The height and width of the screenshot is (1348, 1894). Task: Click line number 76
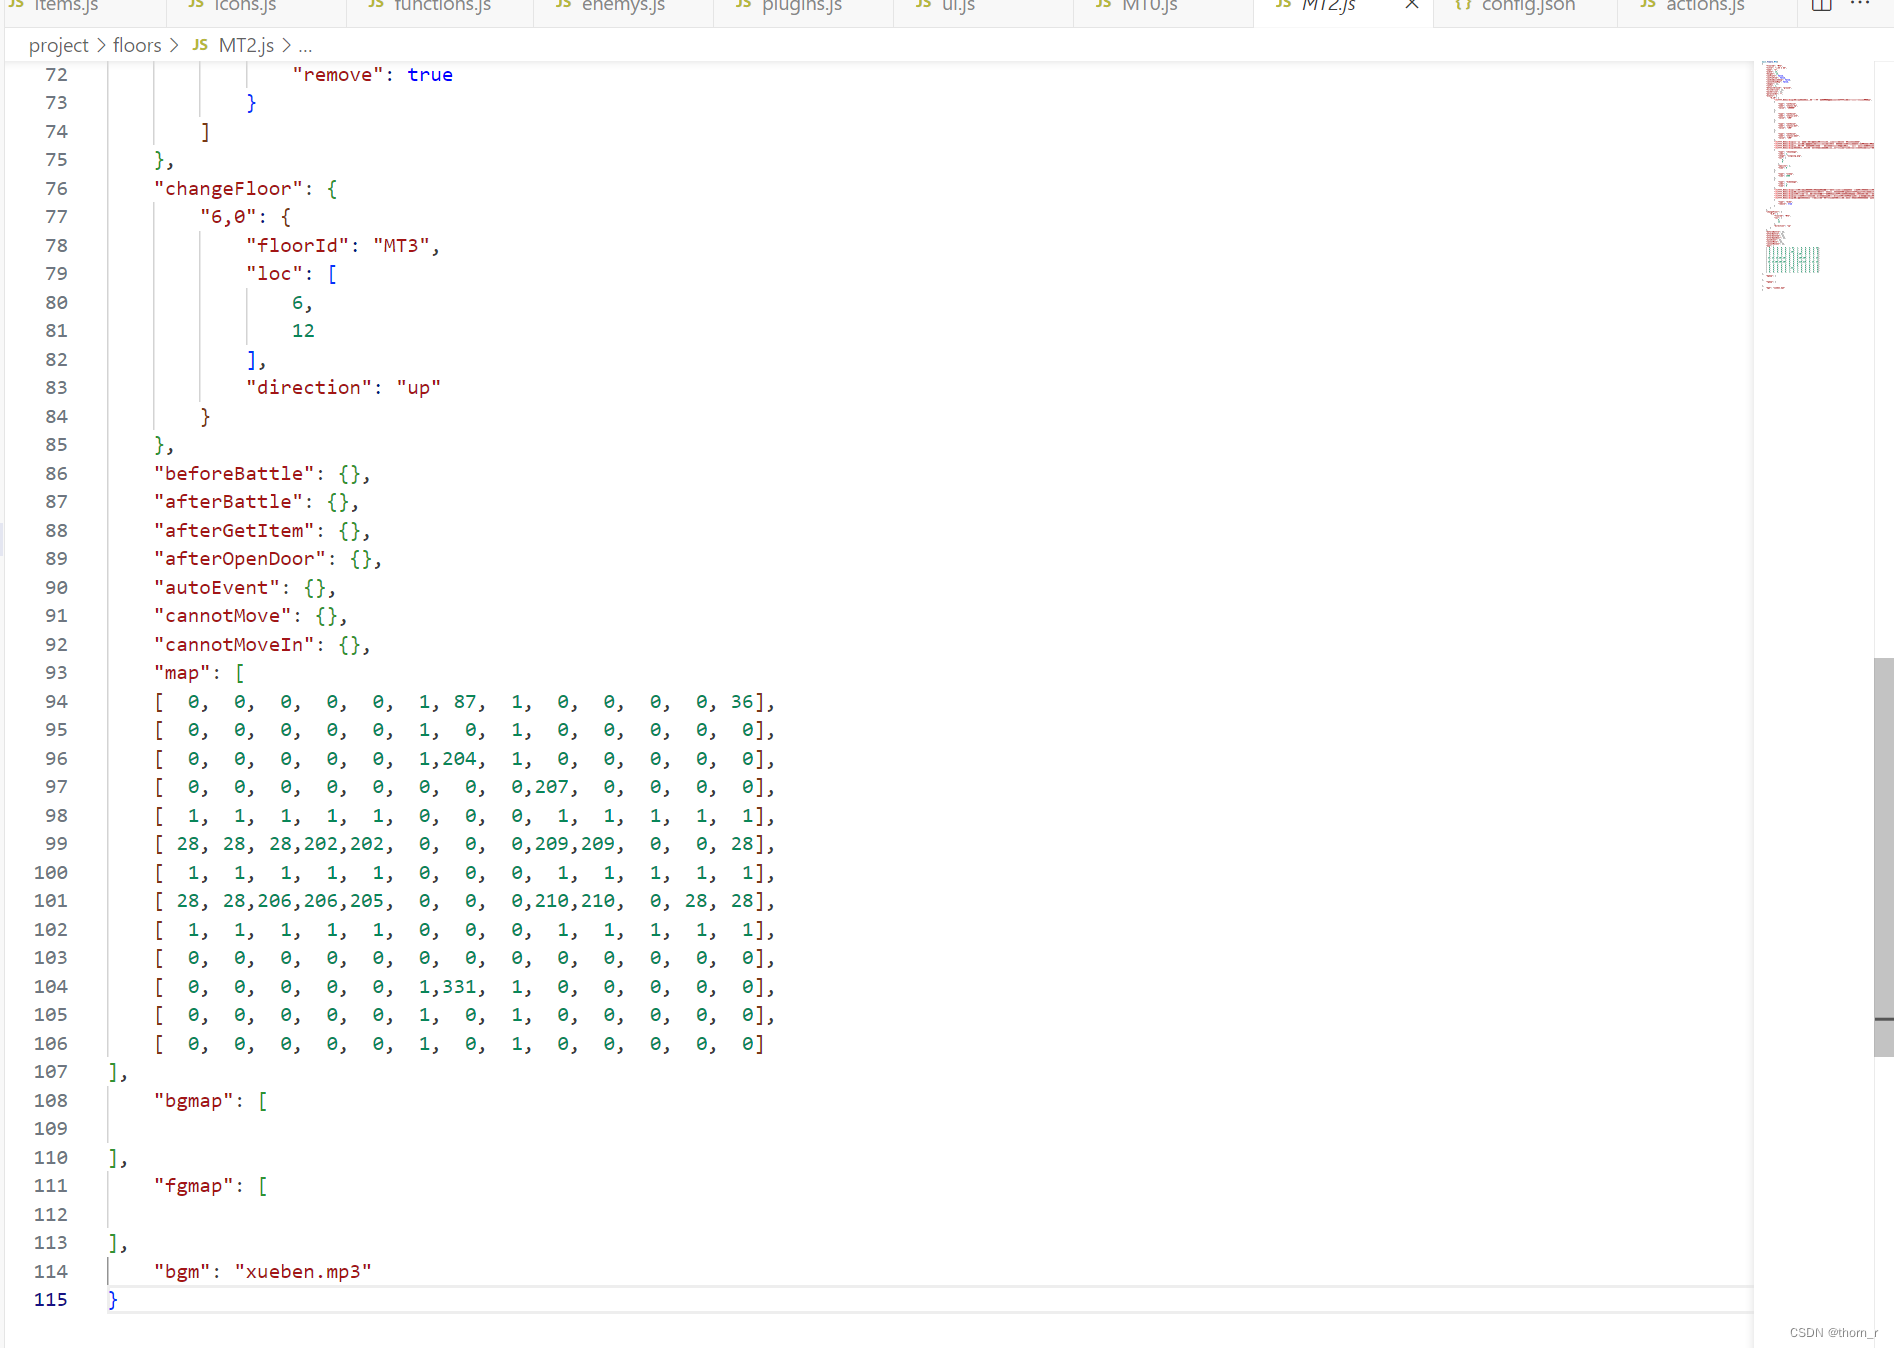pyautogui.click(x=57, y=189)
